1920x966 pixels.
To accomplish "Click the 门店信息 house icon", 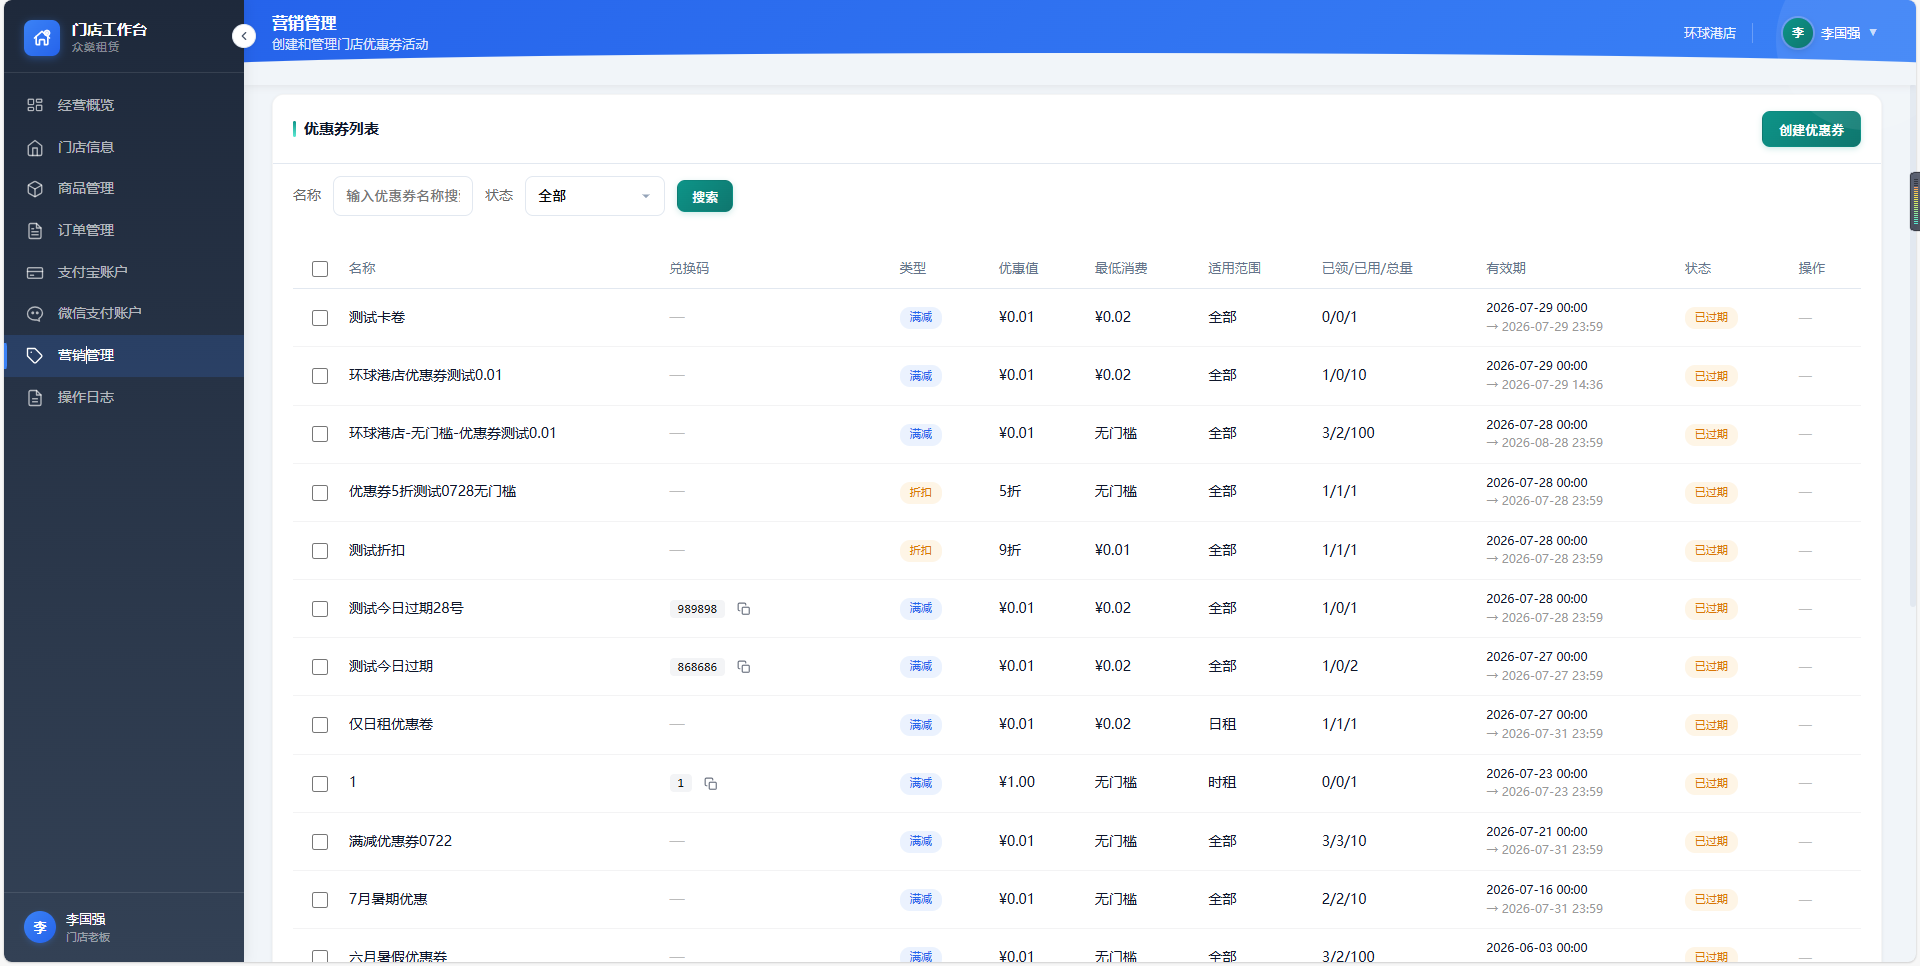I will click(x=35, y=147).
